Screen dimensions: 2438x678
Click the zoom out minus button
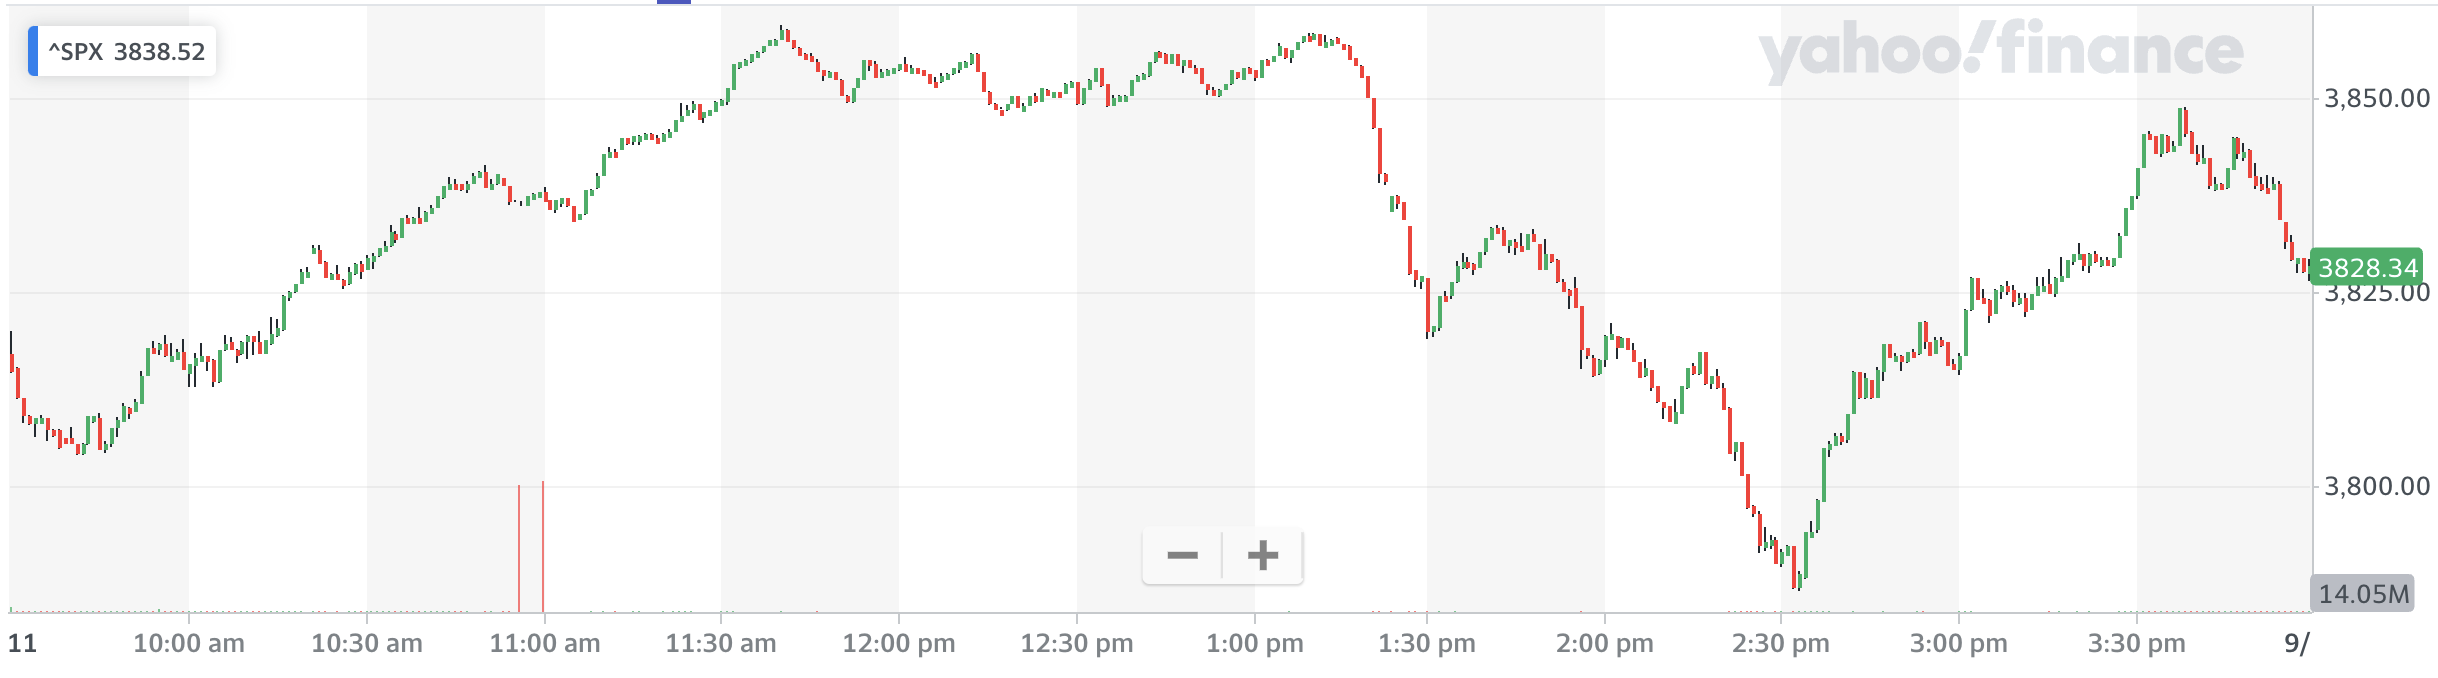(1182, 555)
